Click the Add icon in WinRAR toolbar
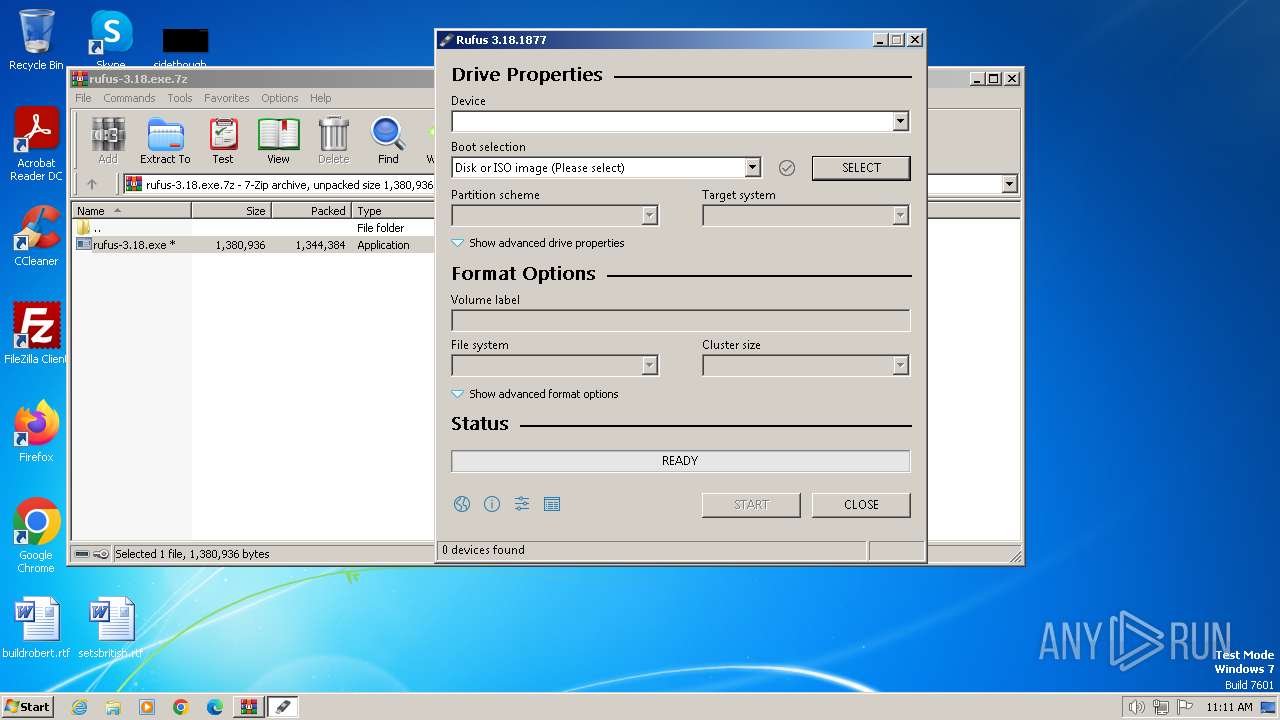This screenshot has width=1280, height=720. click(107, 141)
